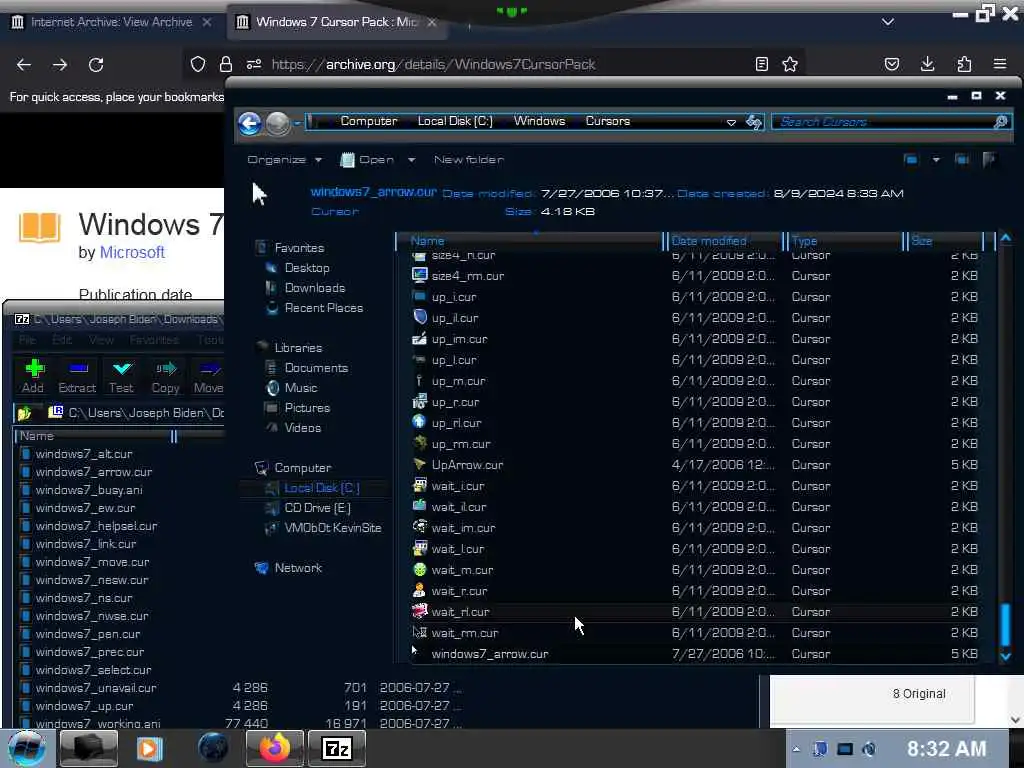Toggle the preview pane icon in Explorer

pos(961,159)
